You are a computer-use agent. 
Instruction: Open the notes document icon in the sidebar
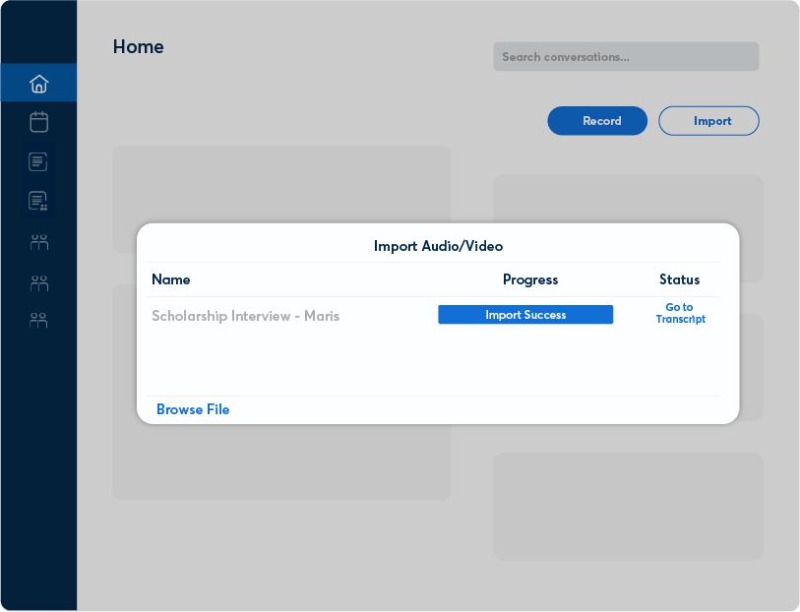click(39, 161)
